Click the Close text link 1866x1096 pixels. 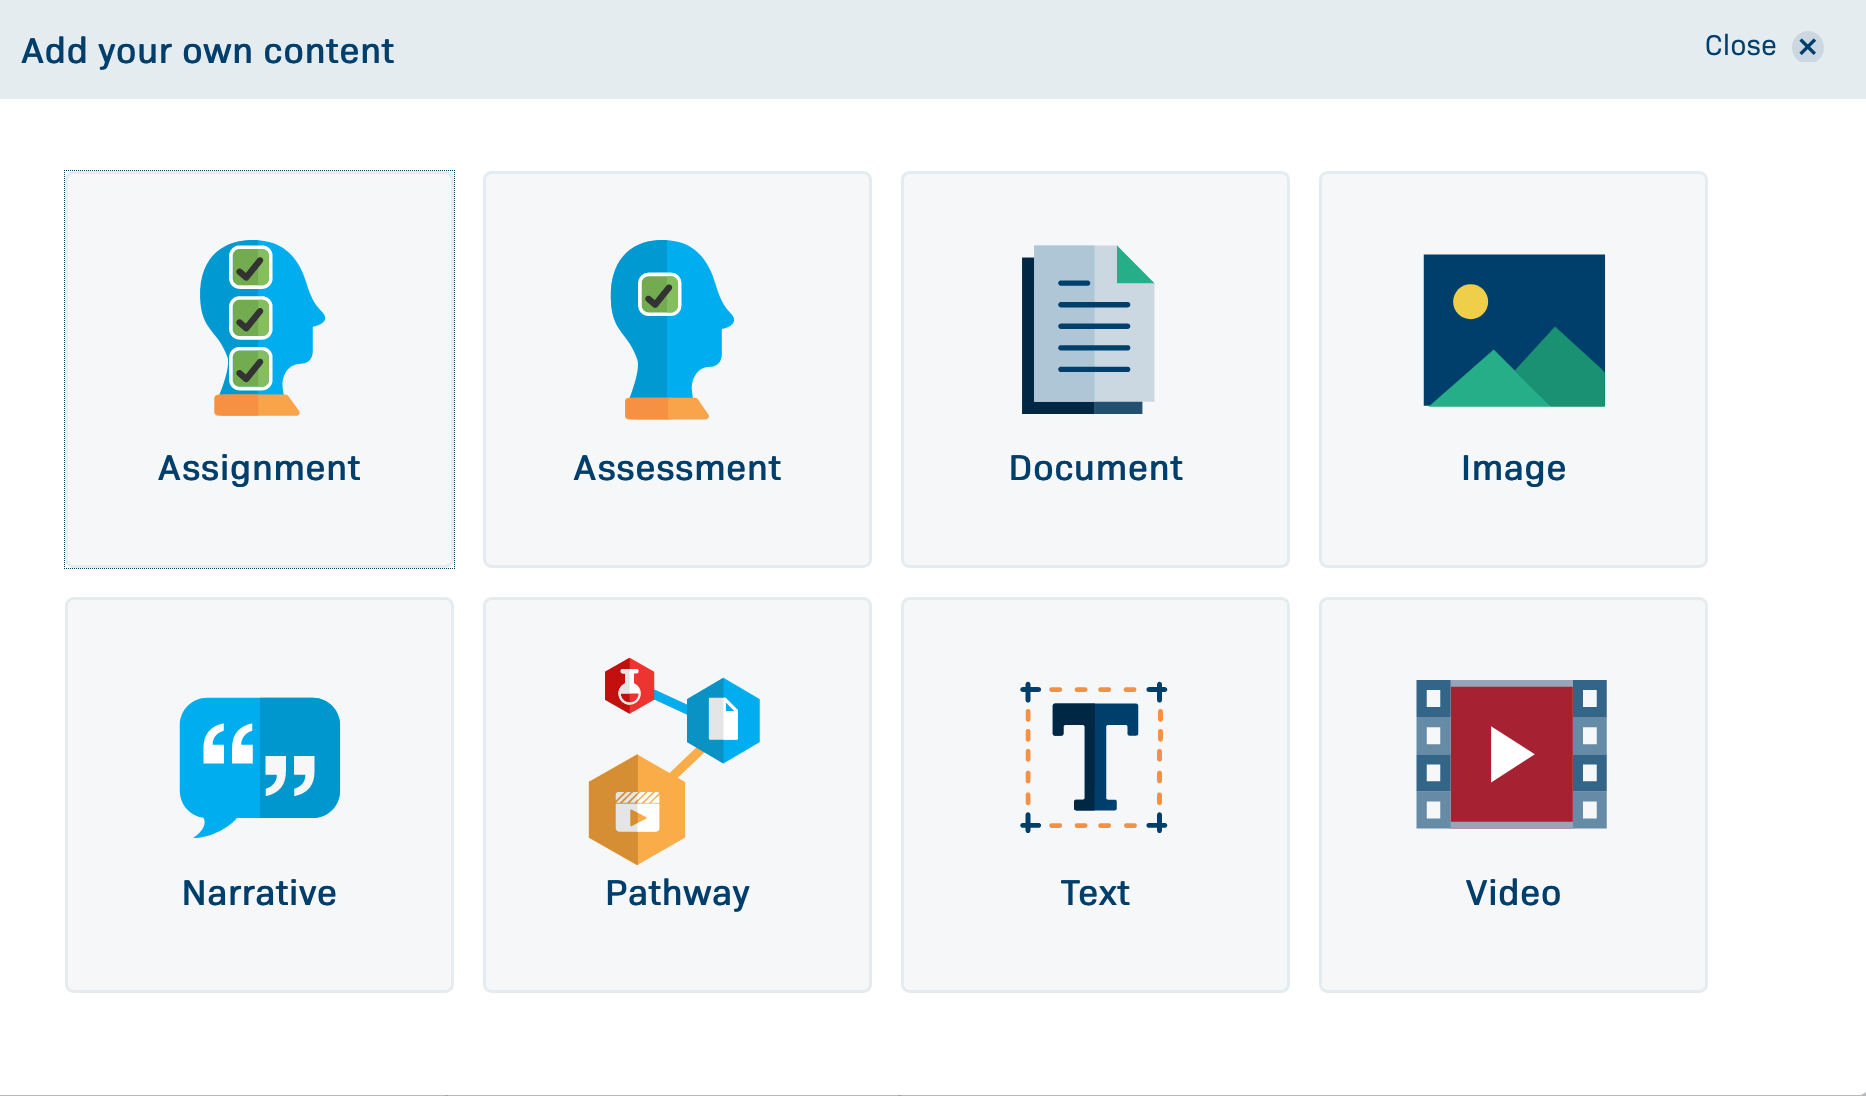[x=1740, y=46]
